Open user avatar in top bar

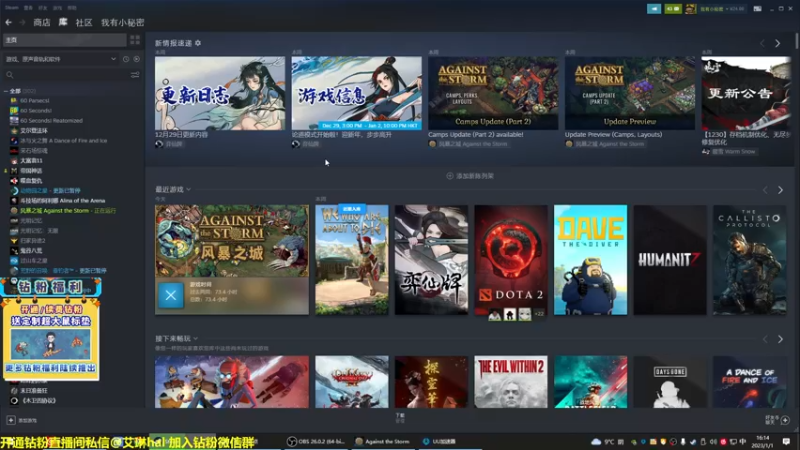[691, 9]
